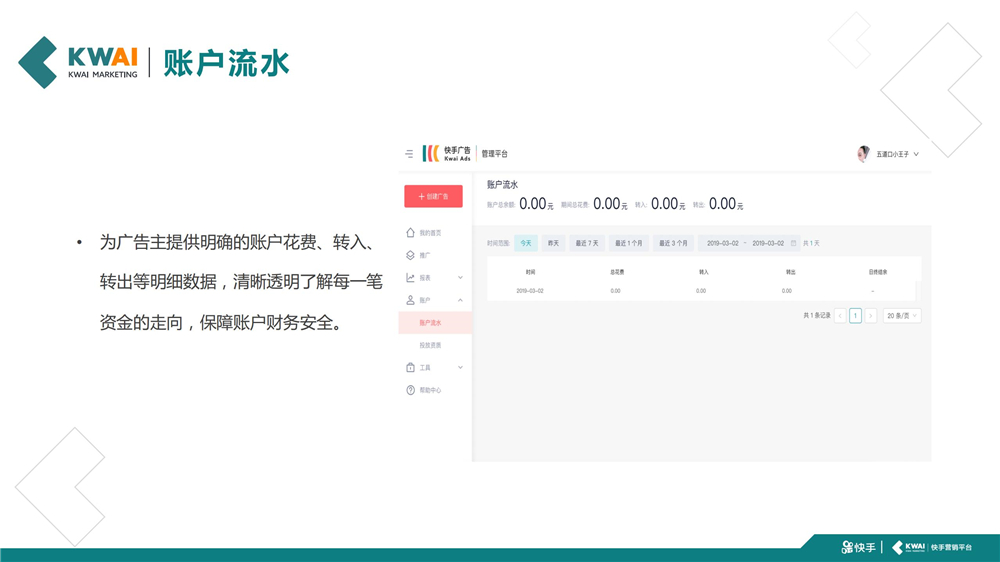Expand the 工具 sidebar section chevron
1000x562 pixels.
[460, 367]
